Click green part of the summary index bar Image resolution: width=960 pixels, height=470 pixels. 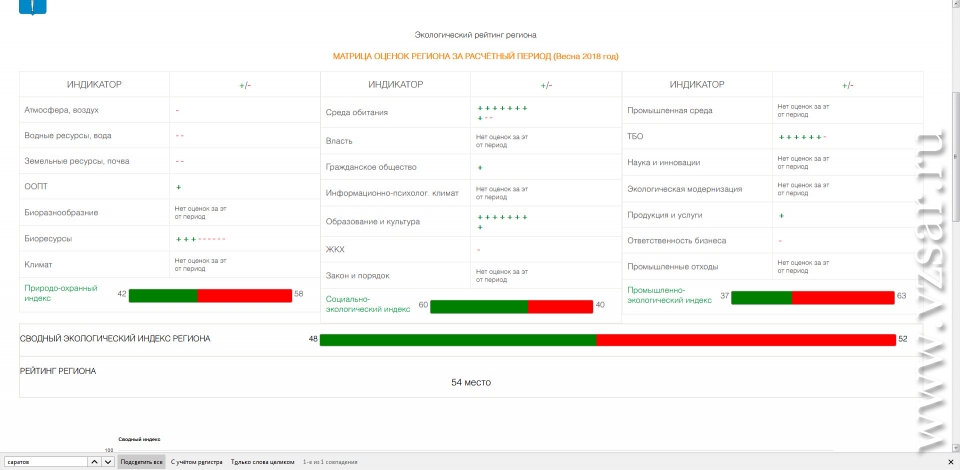[457, 340]
